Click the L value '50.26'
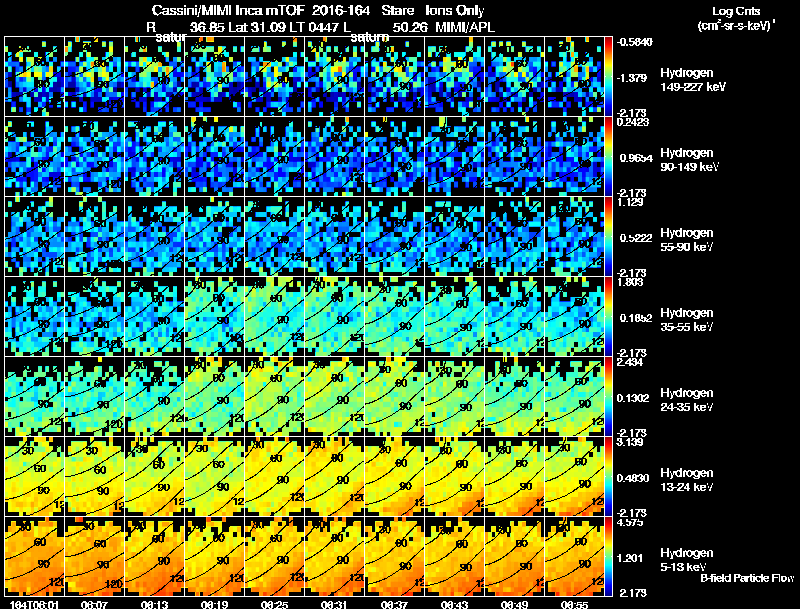This screenshot has height=609, width=800. 410,27
